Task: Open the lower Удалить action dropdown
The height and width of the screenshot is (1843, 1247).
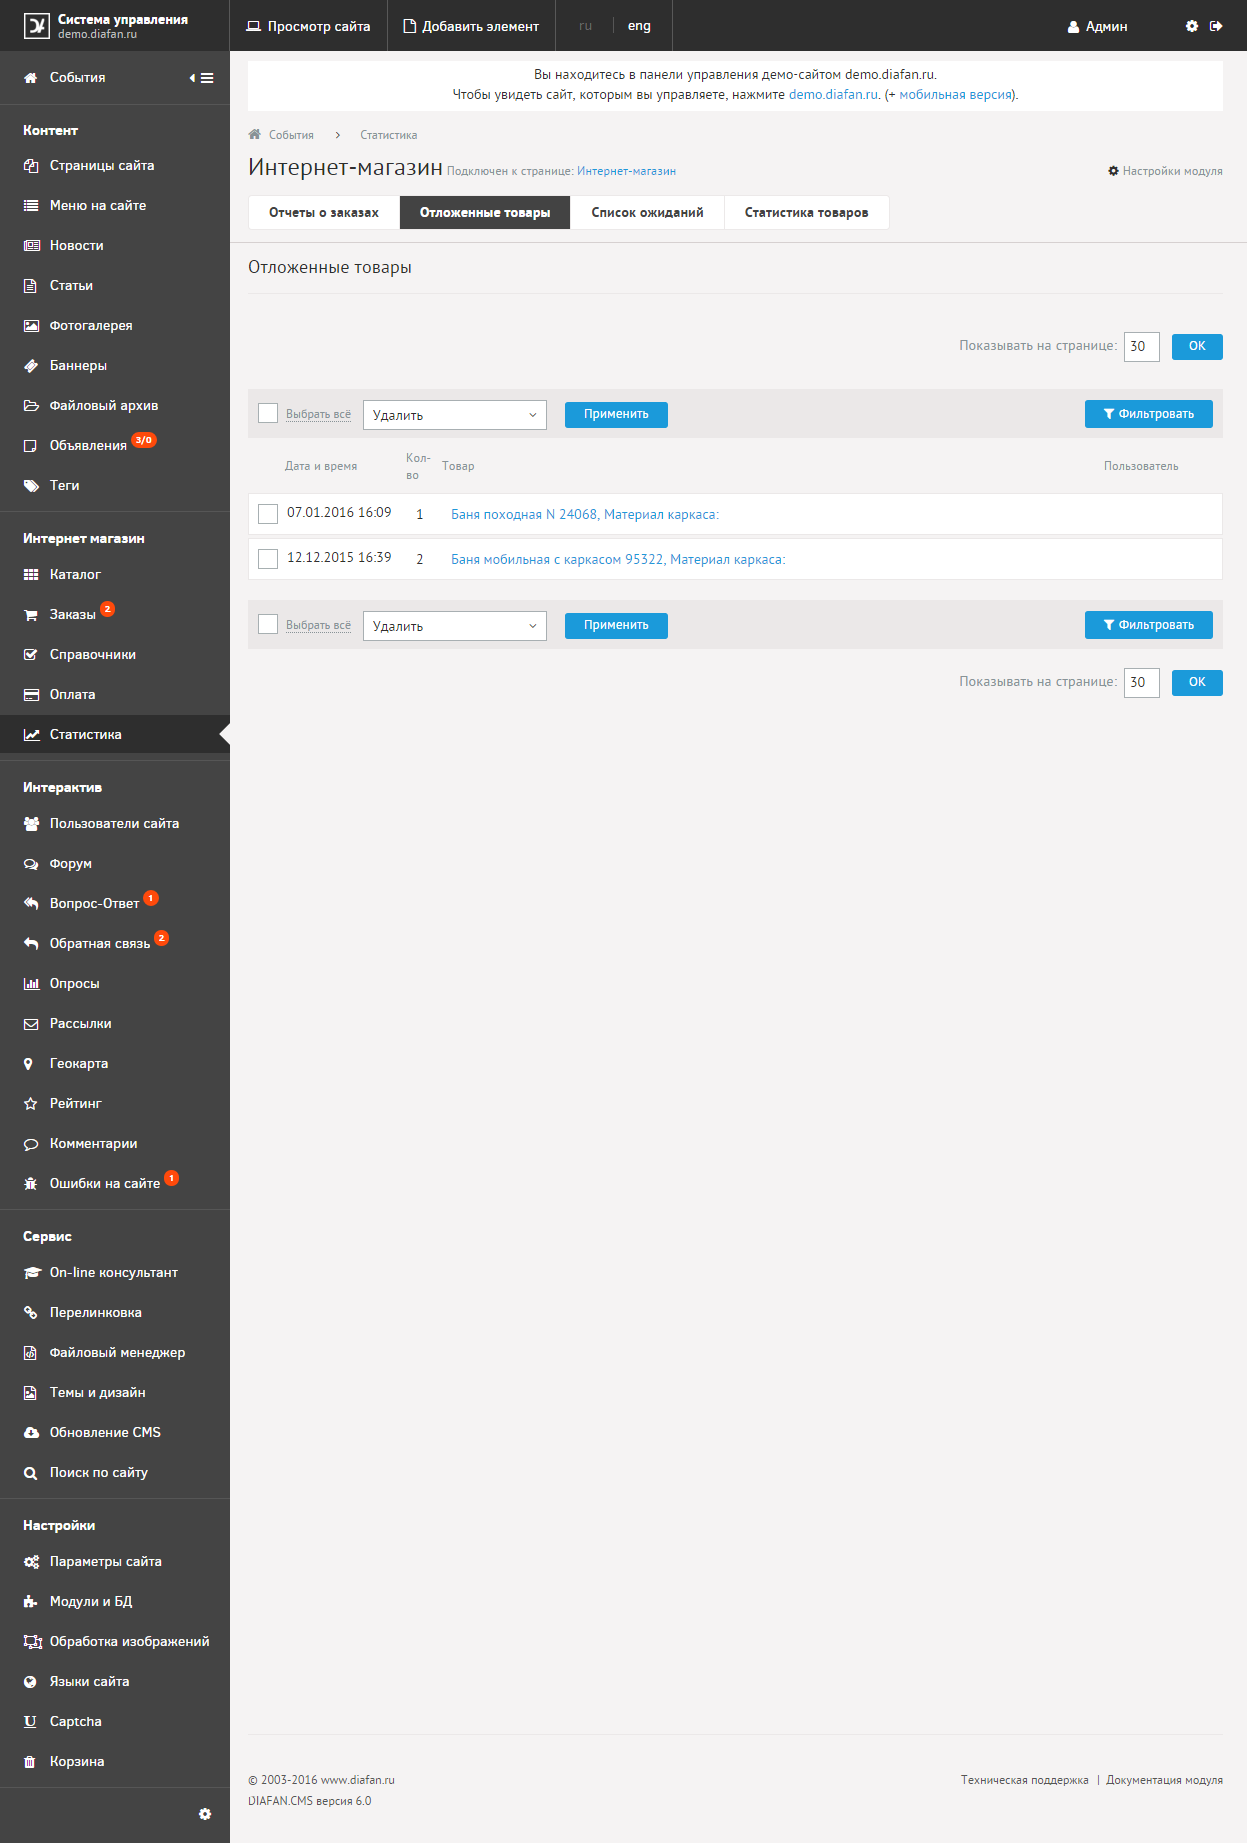Action: click(455, 626)
